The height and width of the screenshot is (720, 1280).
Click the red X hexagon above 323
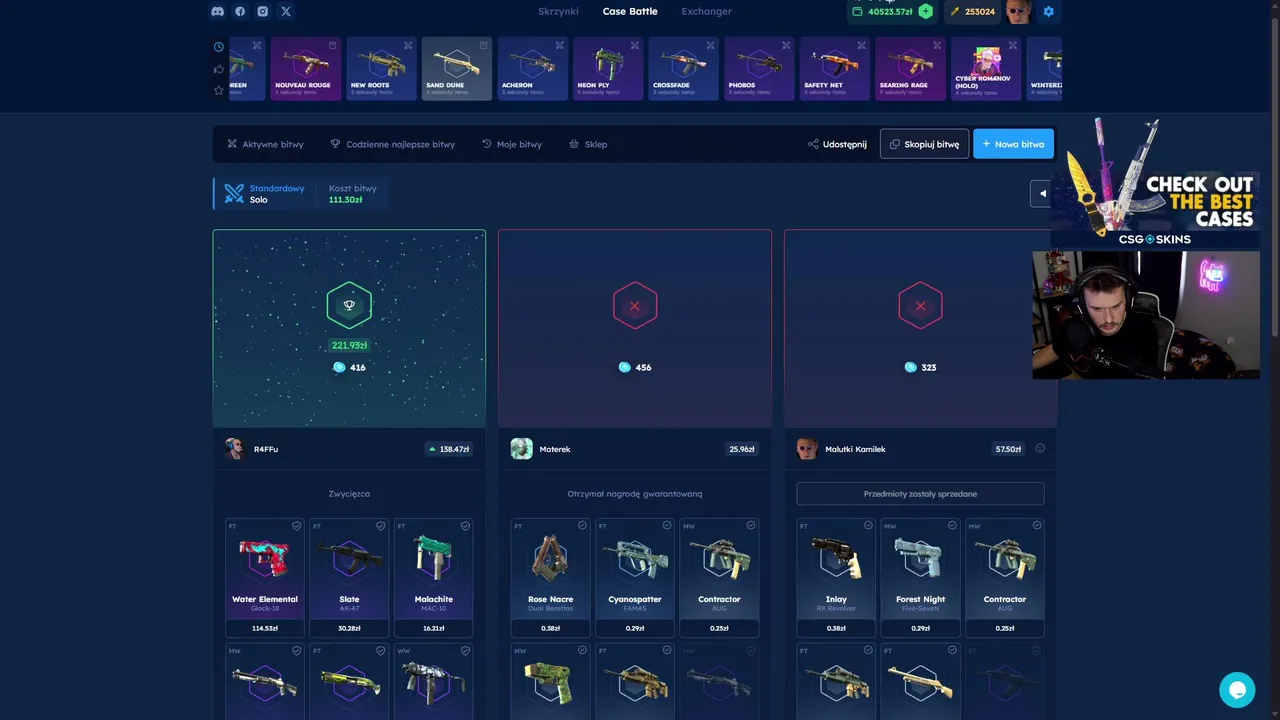(x=920, y=306)
